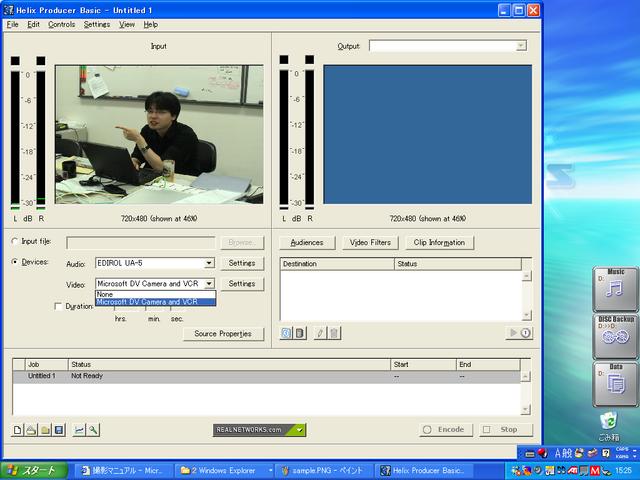Switch to sample.PNG ペイント in taskbar

pyautogui.click(x=322, y=471)
